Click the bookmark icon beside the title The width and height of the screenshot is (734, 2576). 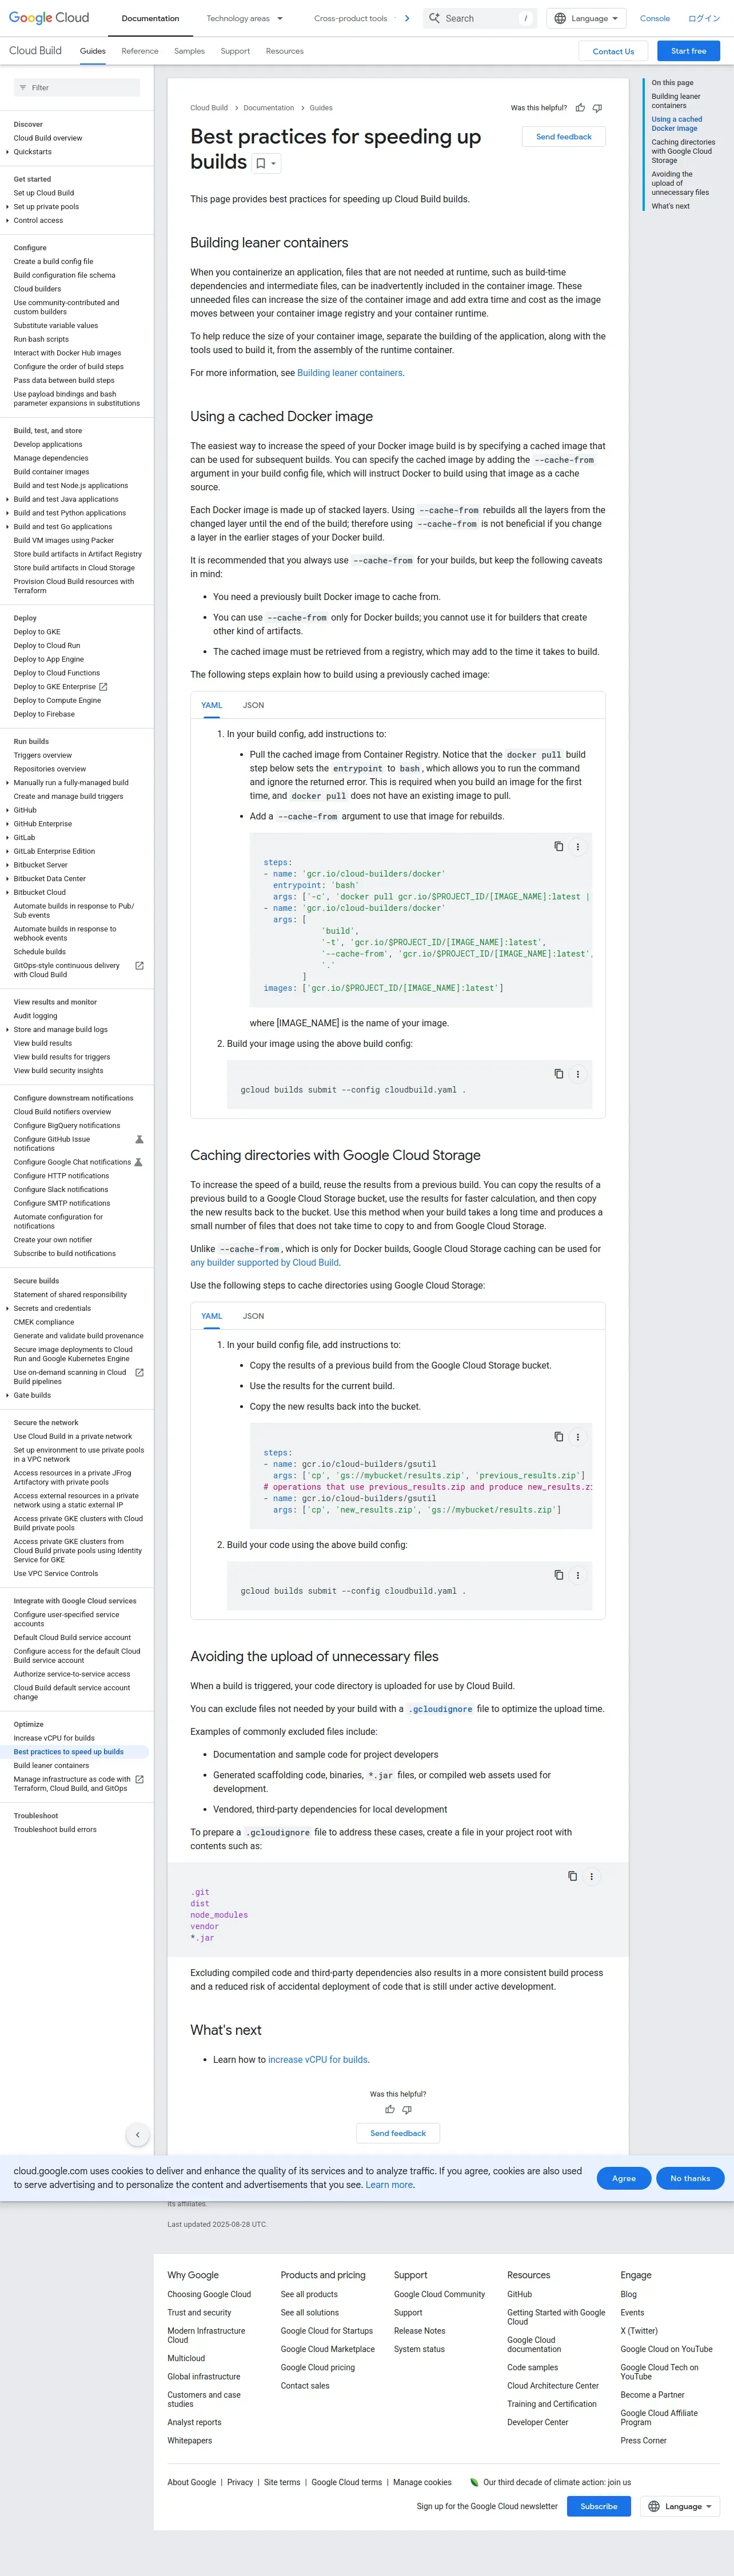point(261,163)
